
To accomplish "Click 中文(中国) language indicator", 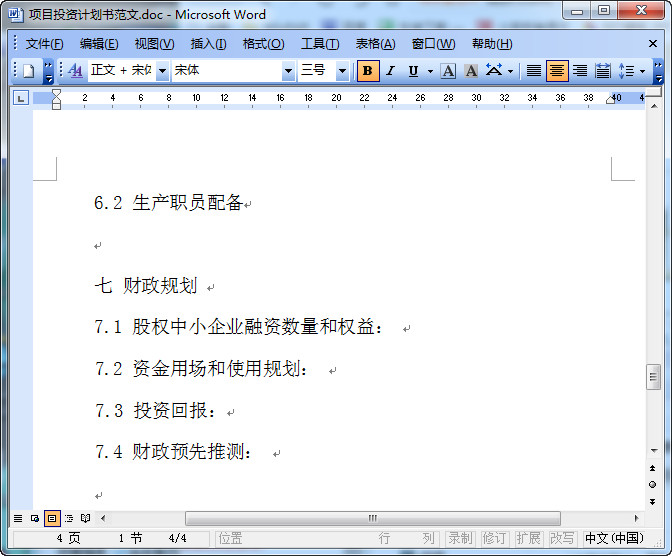I will [614, 538].
